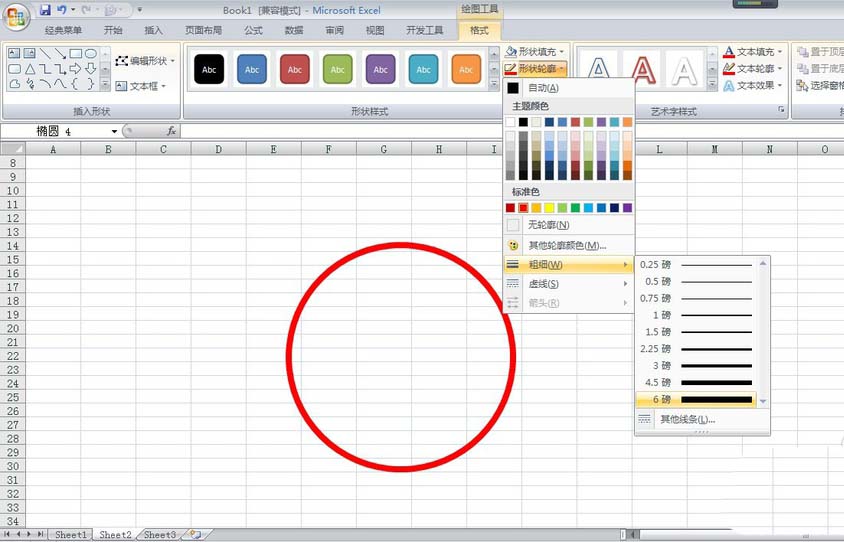
Task: Switch to the 页面布局 tab
Action: click(x=203, y=30)
